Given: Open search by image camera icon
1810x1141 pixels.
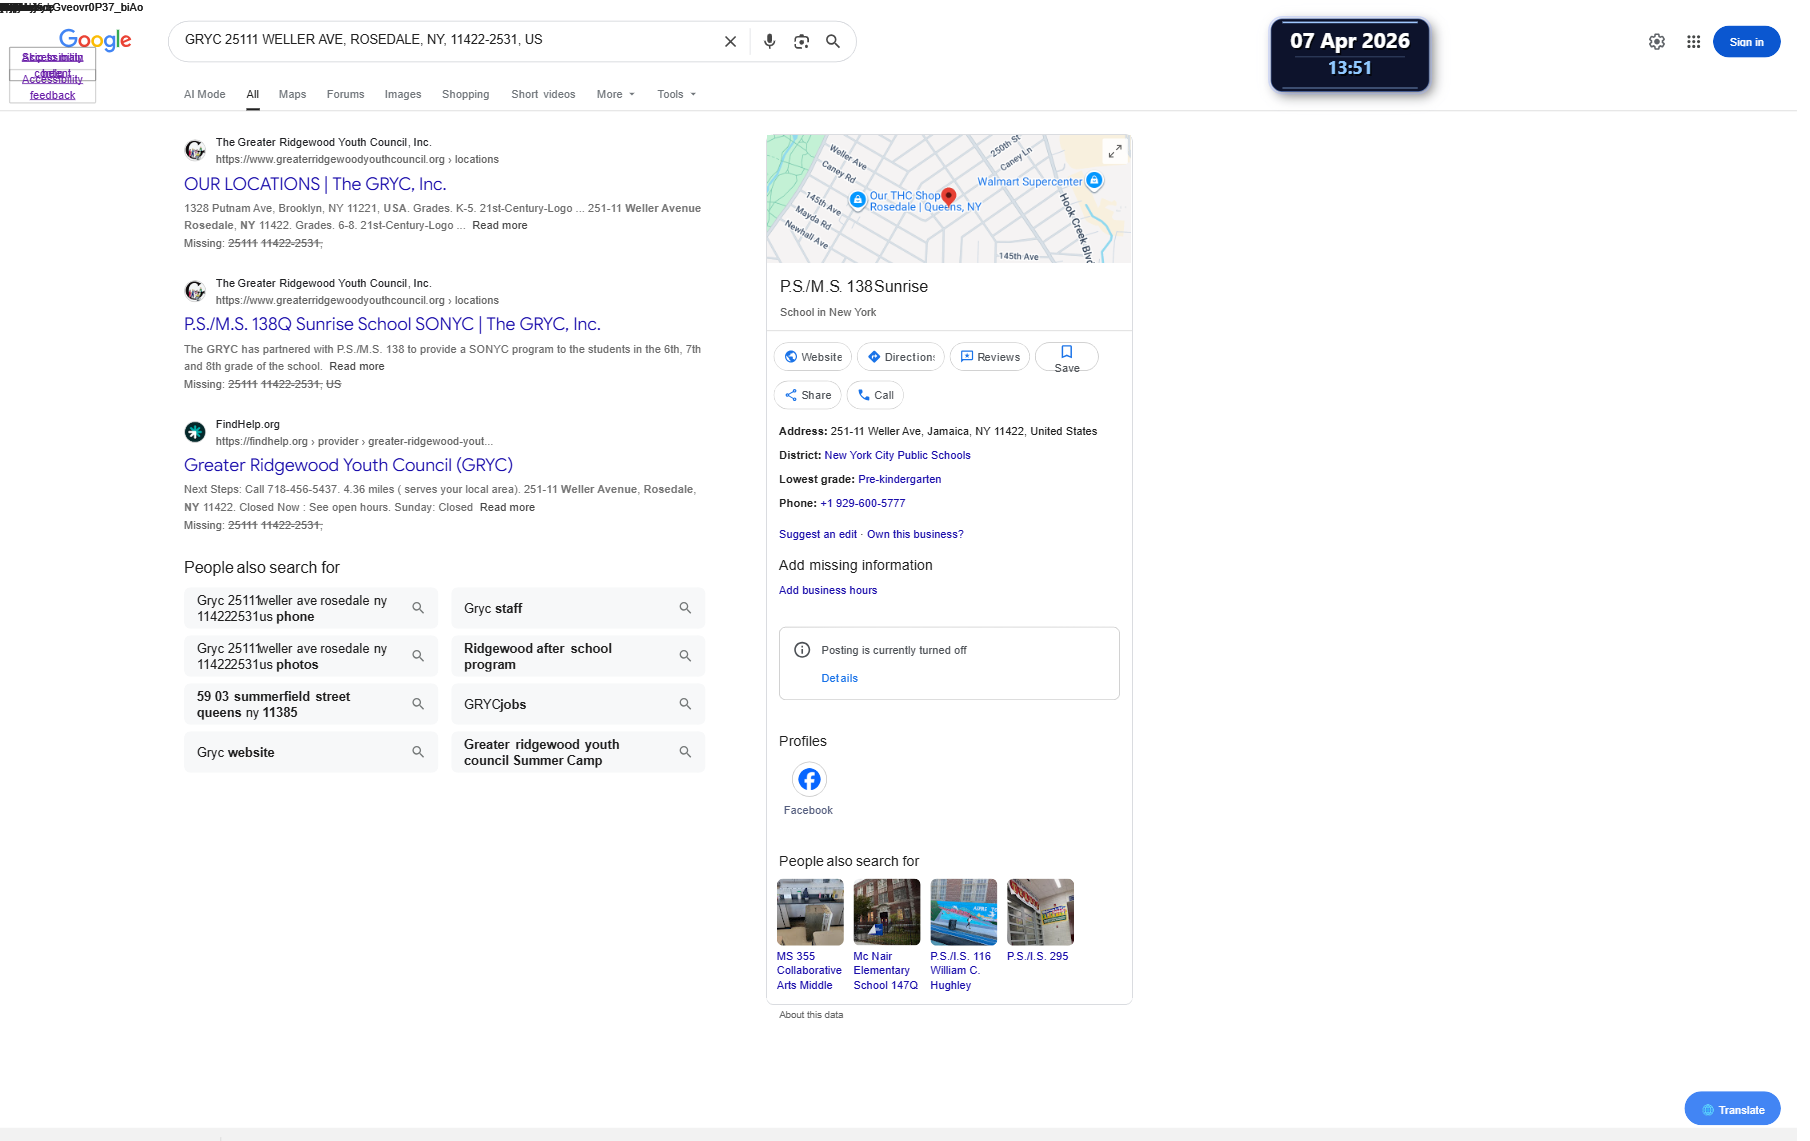Looking at the screenshot, I should coord(801,41).
